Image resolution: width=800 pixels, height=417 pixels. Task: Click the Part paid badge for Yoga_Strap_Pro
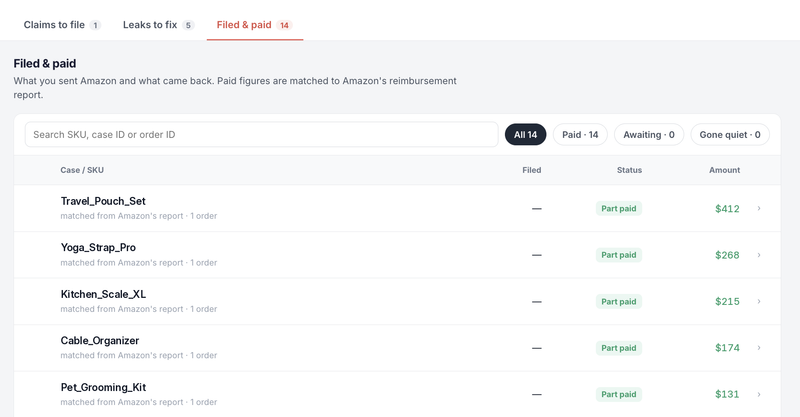pyautogui.click(x=618, y=255)
